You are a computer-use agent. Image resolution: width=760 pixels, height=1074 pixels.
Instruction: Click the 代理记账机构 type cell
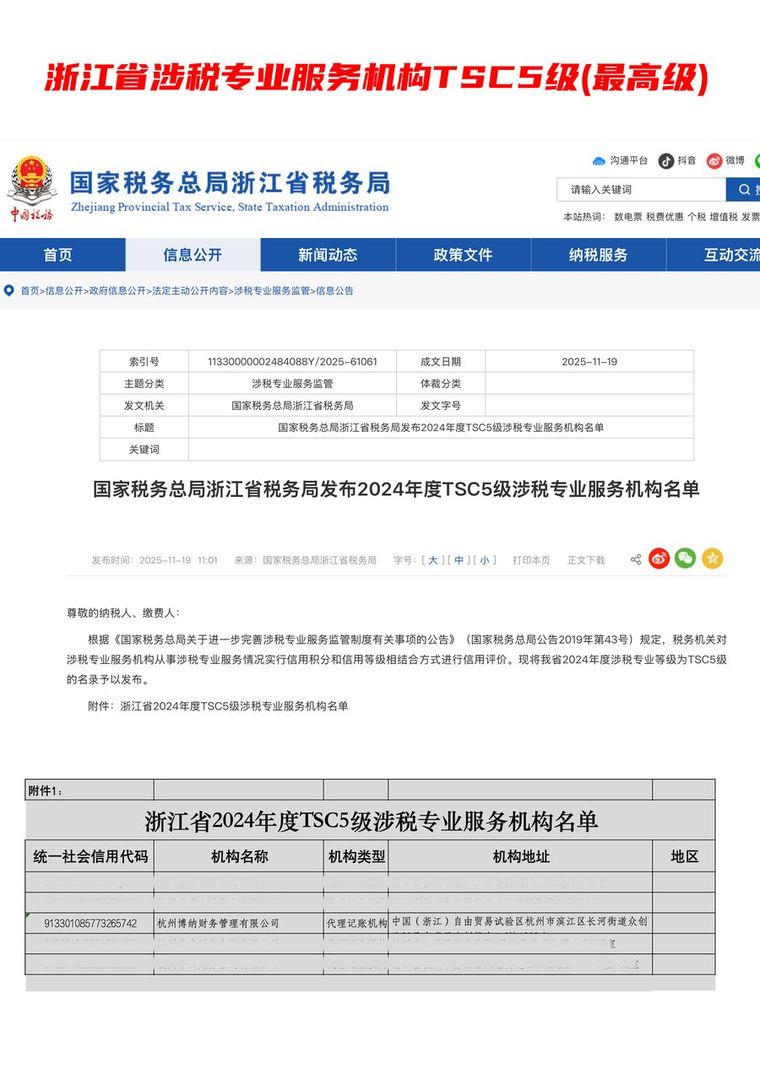[357, 923]
